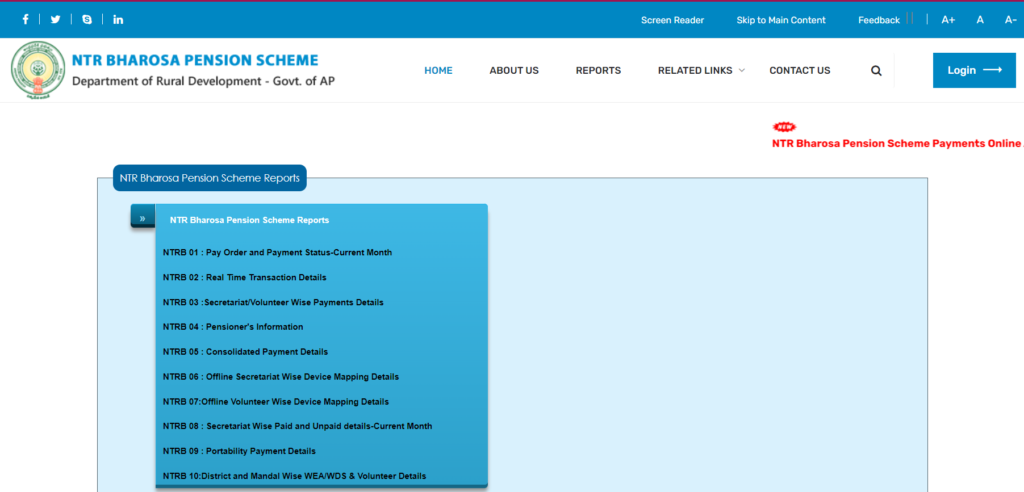The width and height of the screenshot is (1024, 492).
Task: Reset font size with A
Action: coord(980,20)
